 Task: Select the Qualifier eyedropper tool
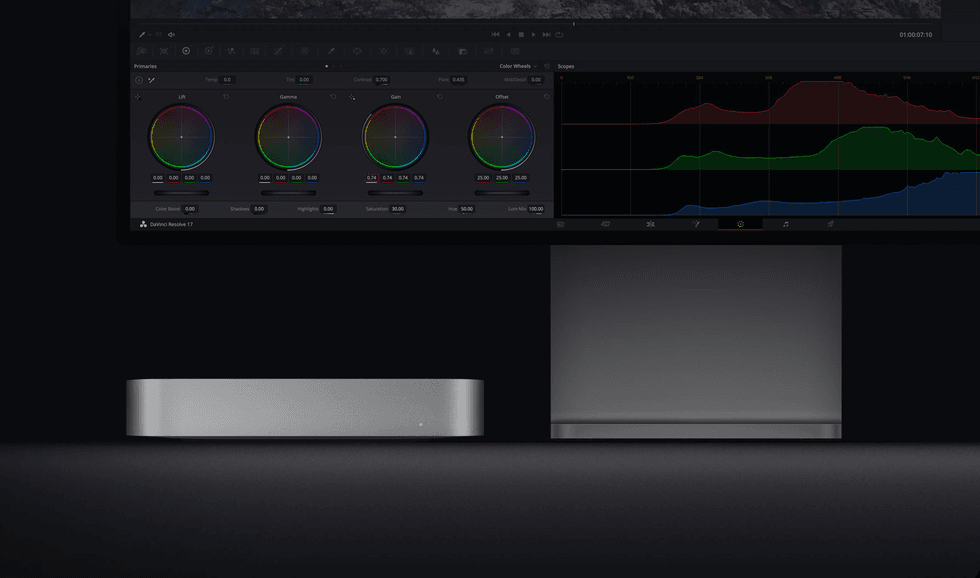click(330, 50)
